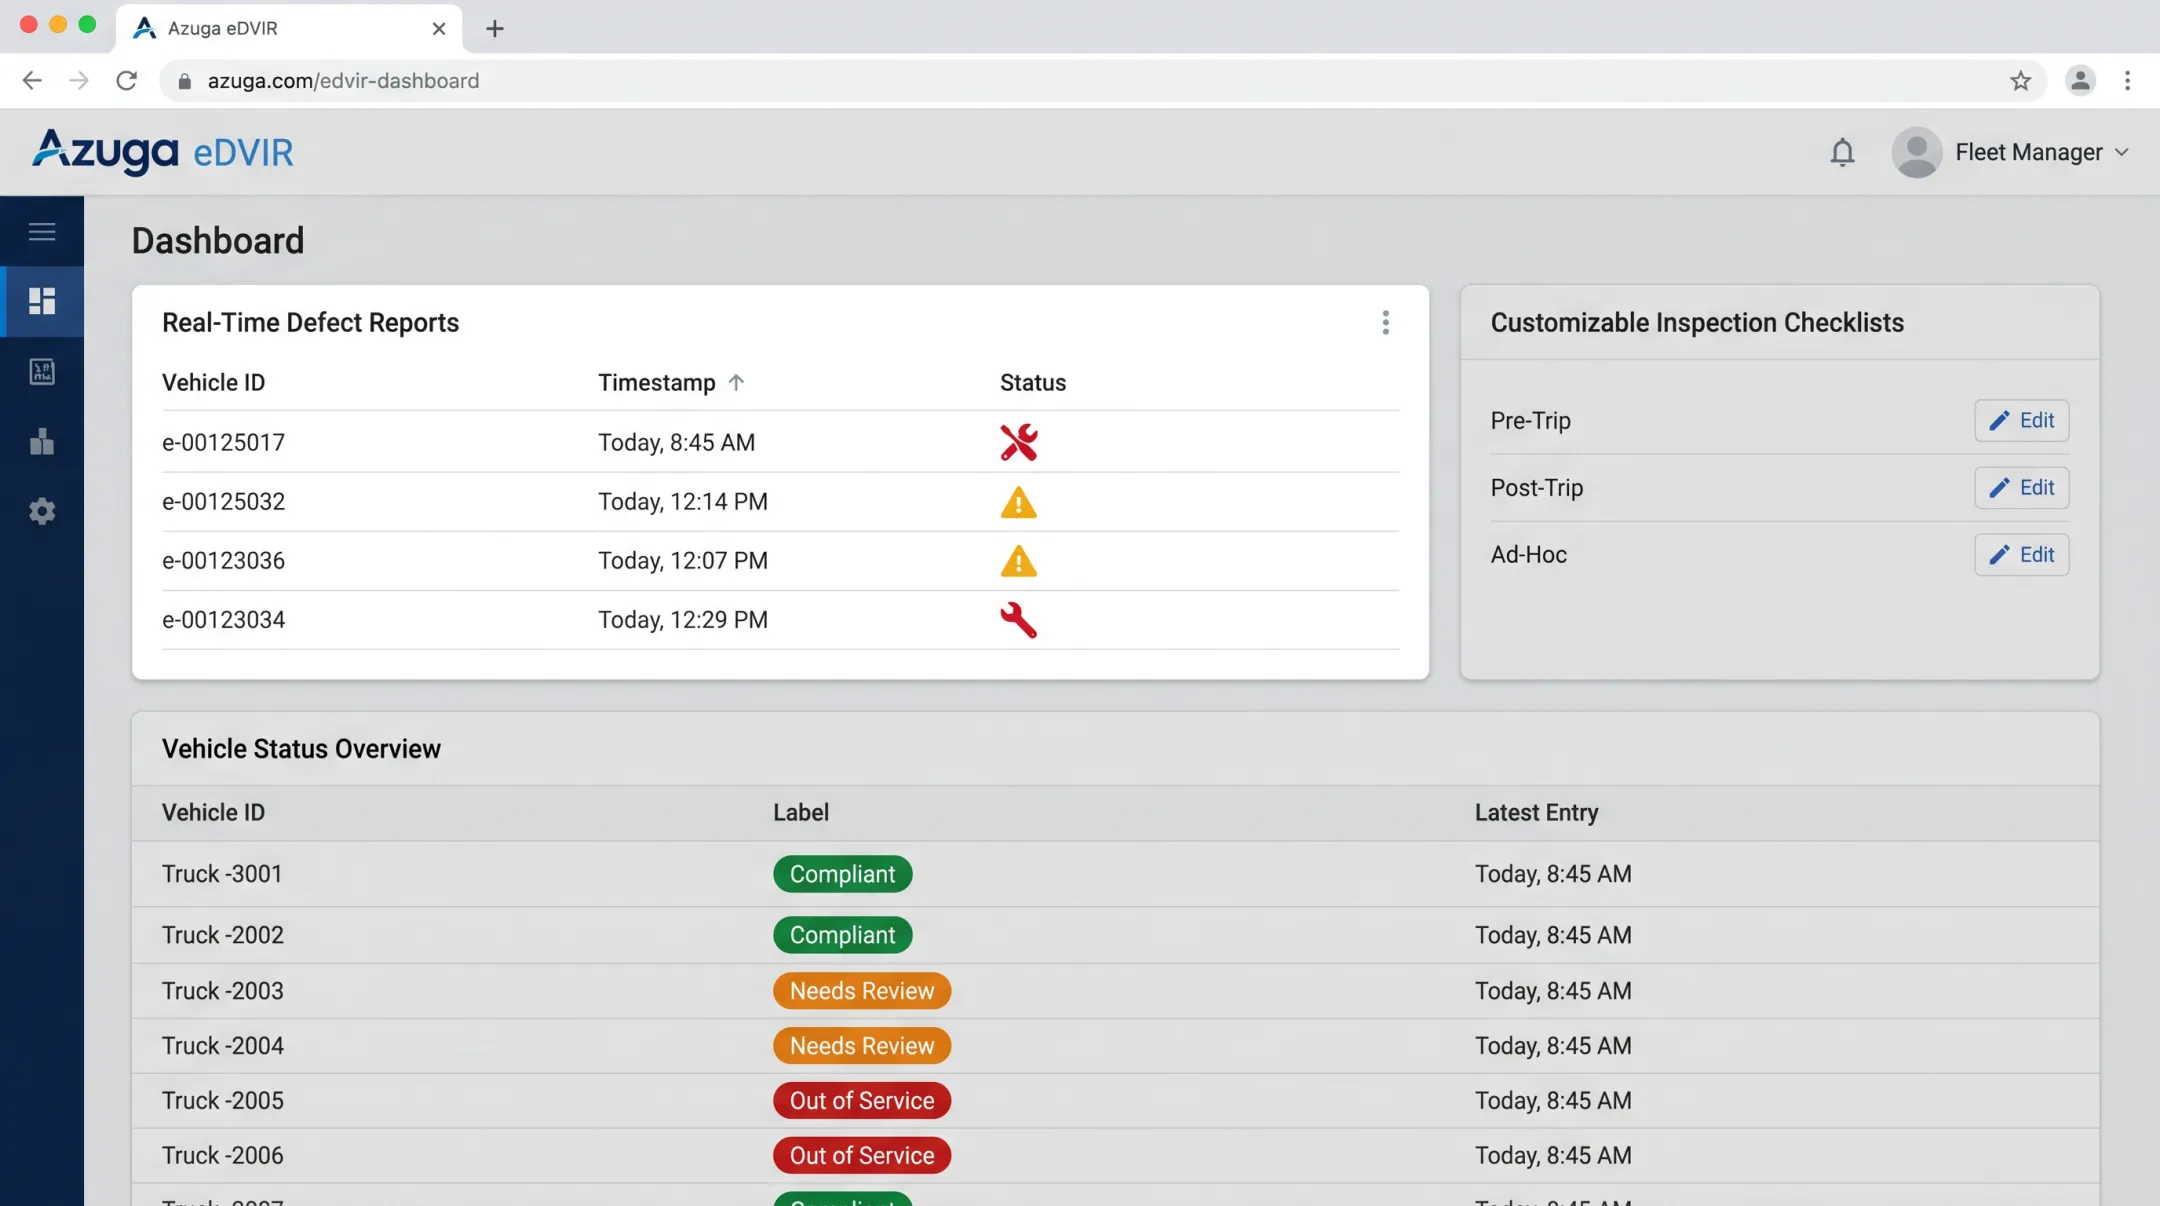Click the notifications bell icon
2160x1206 pixels.
pyautogui.click(x=1842, y=152)
